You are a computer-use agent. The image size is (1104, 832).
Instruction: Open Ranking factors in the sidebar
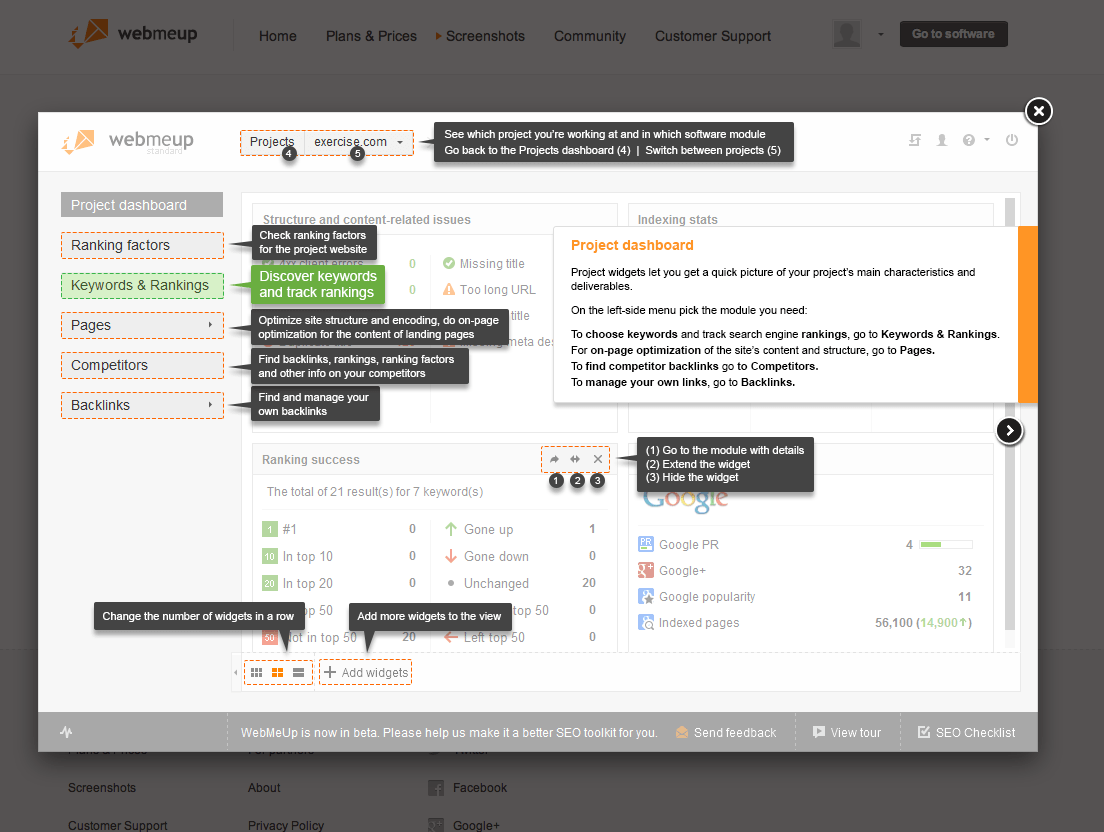point(142,245)
